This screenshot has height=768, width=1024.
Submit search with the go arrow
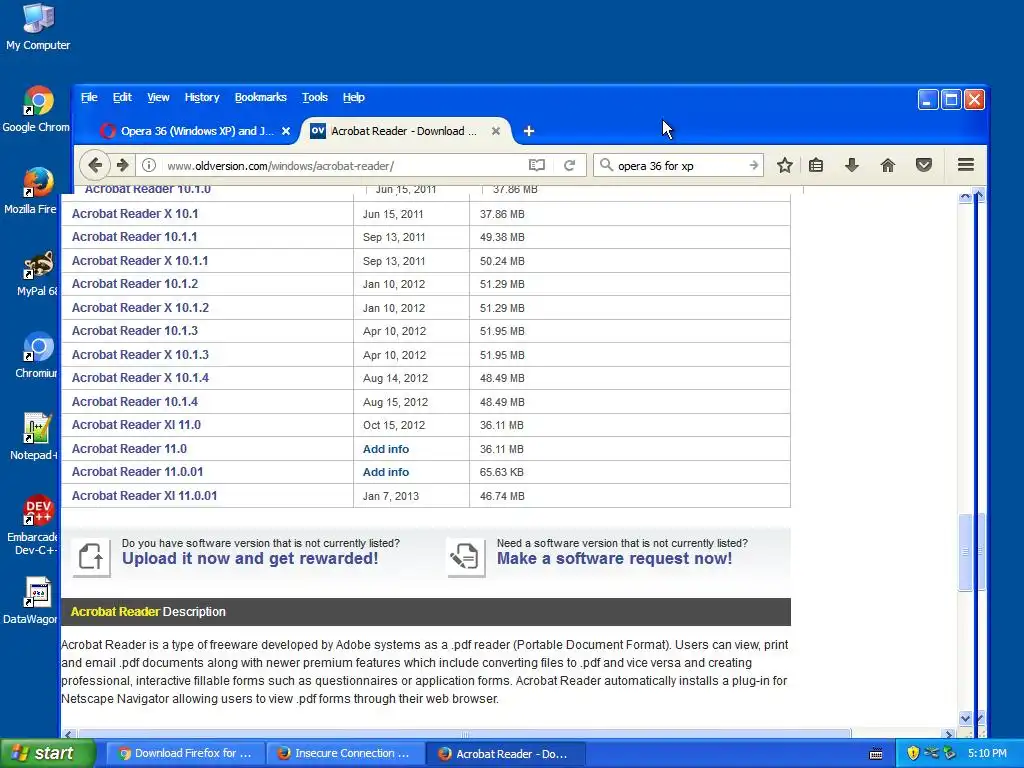754,165
